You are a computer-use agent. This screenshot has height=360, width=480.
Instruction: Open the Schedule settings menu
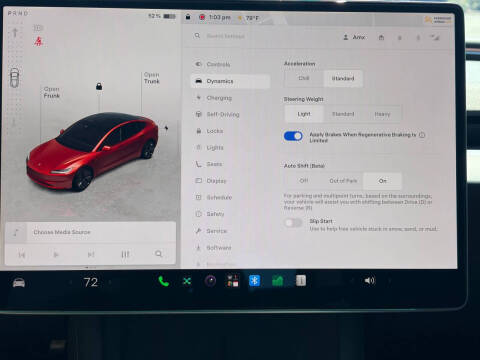[230, 197]
